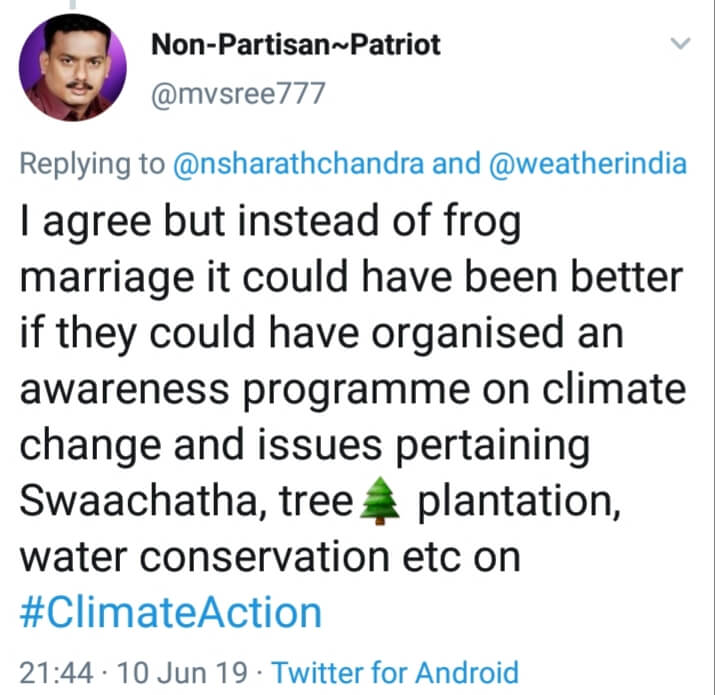The width and height of the screenshot is (715, 695).
Task: Click 'water conservation etc on' text line
Action: 270,556
